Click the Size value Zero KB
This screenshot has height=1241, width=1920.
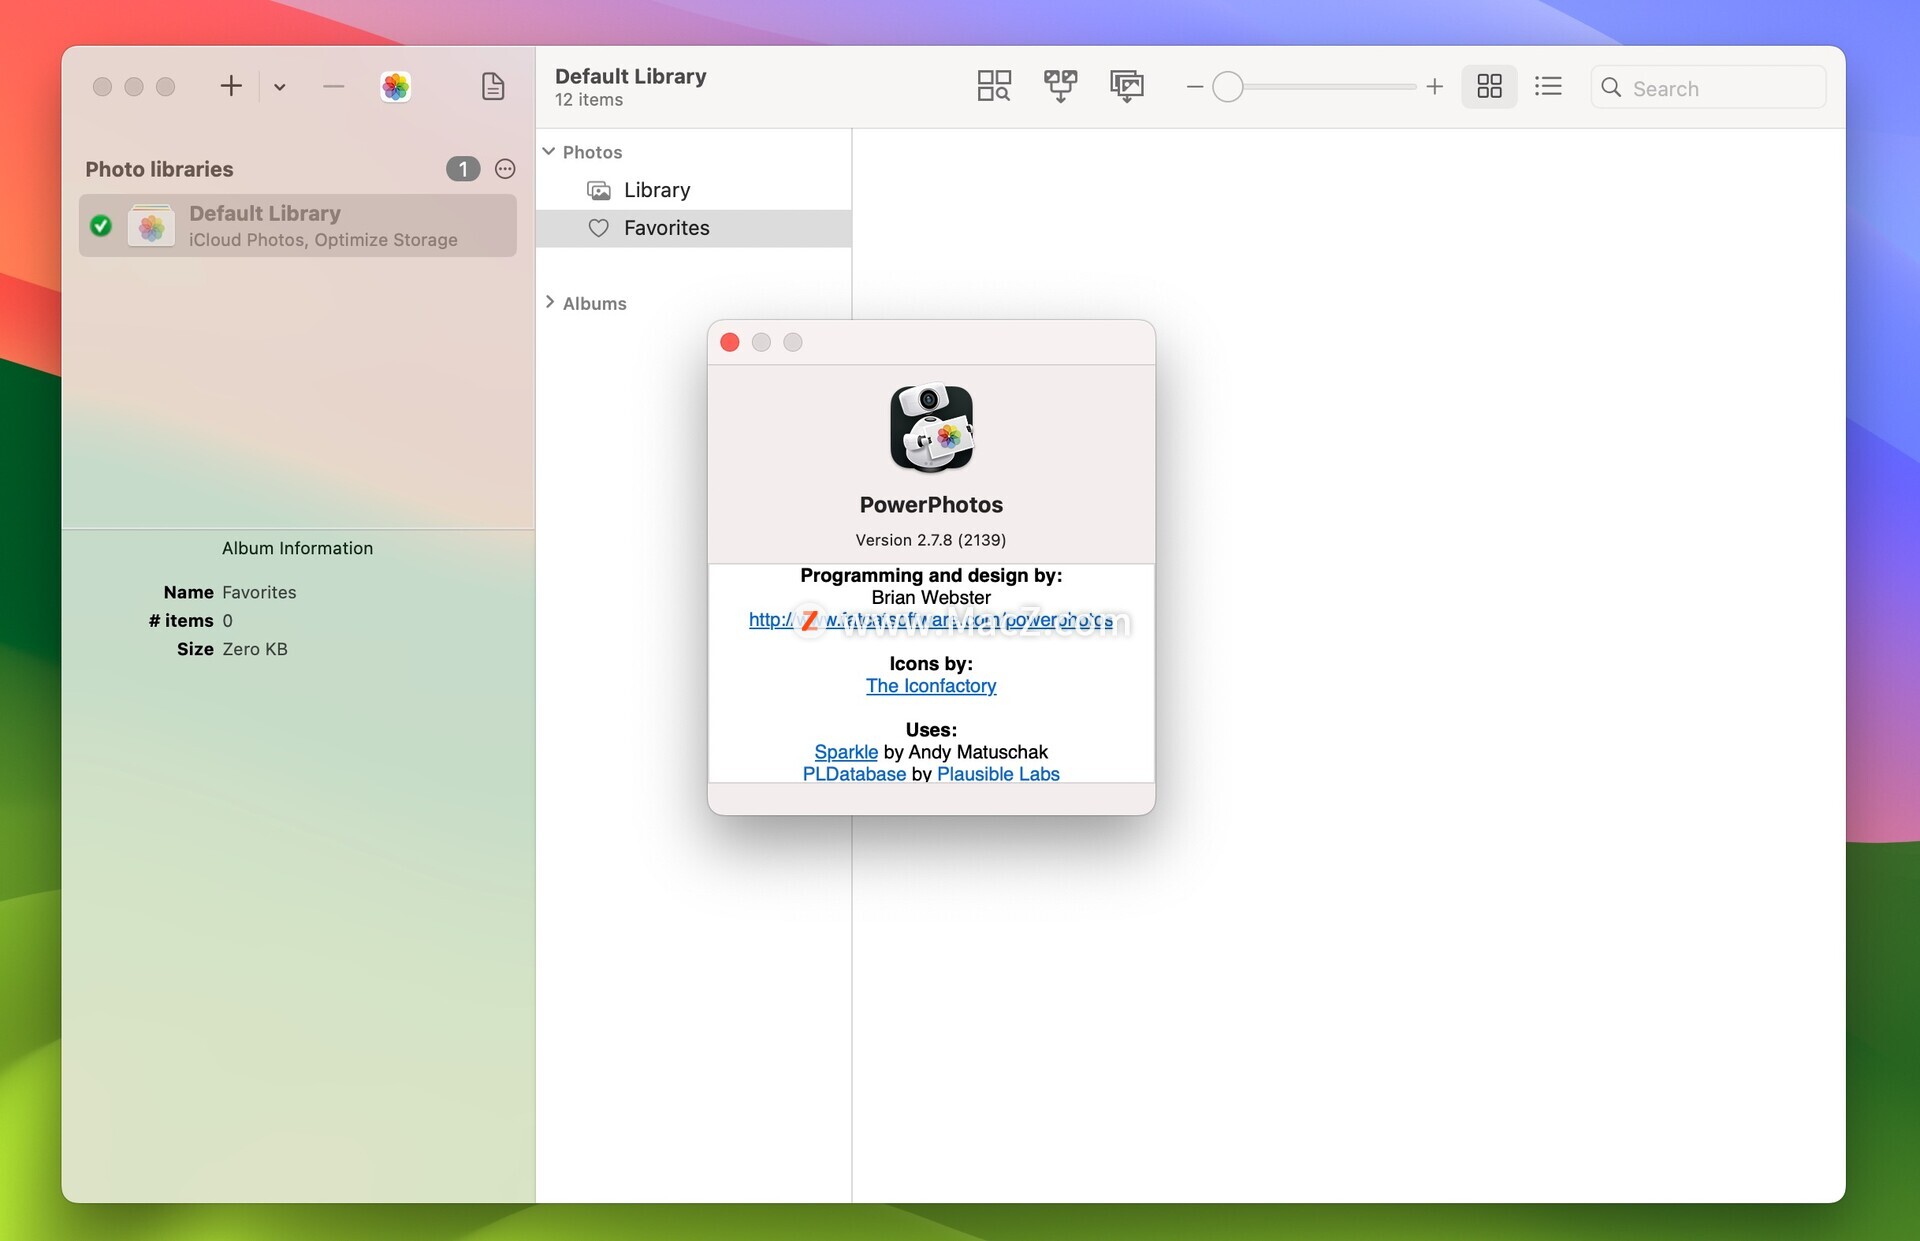tap(255, 649)
